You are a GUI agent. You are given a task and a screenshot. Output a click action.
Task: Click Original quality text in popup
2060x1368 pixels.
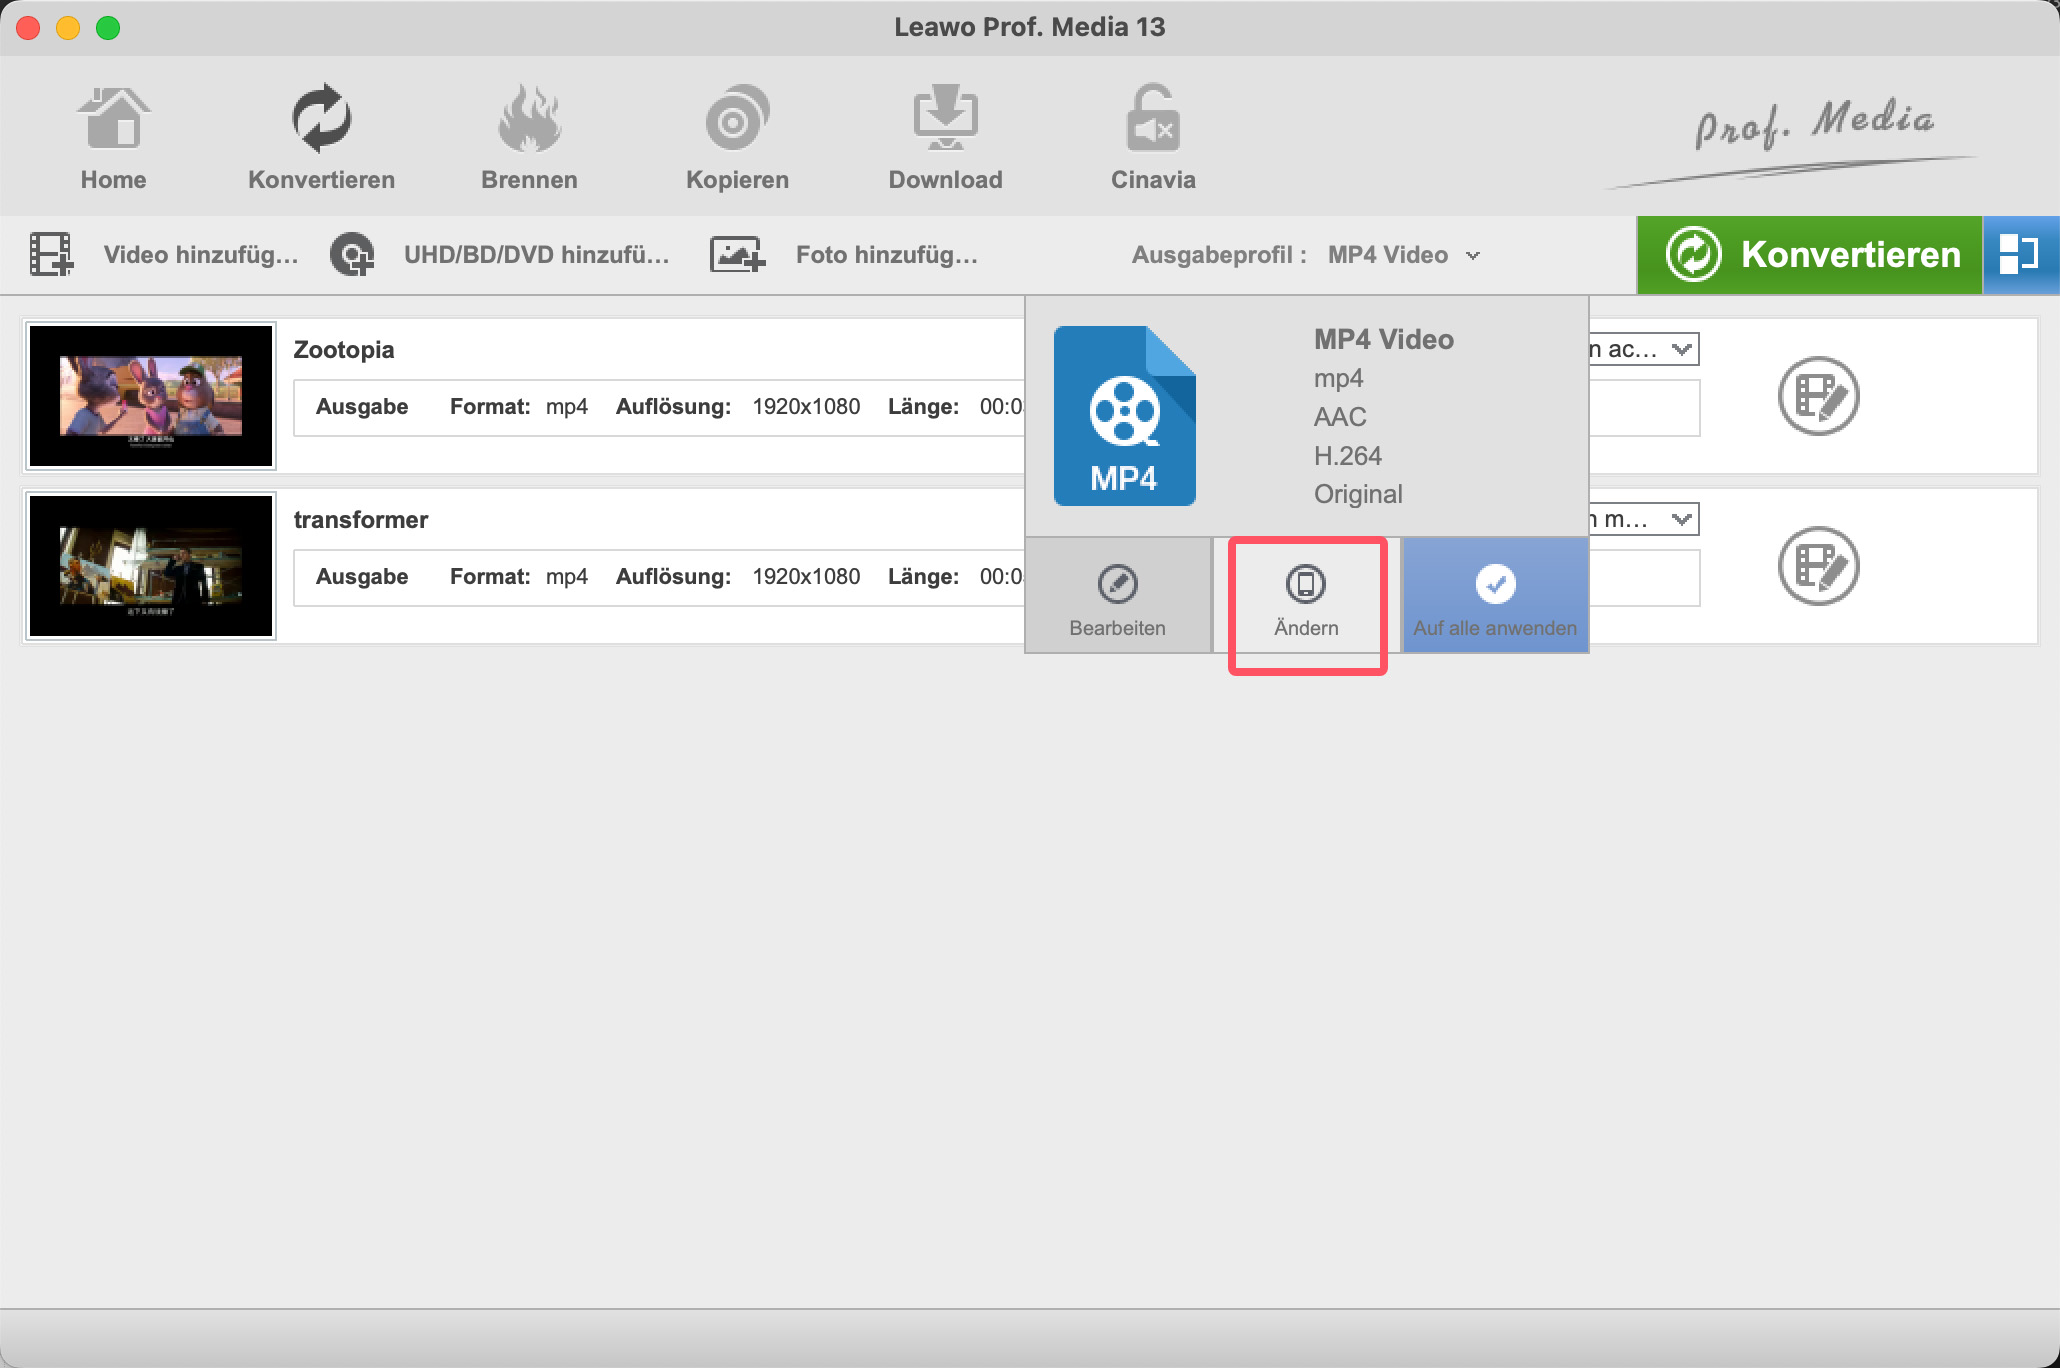pyautogui.click(x=1358, y=494)
